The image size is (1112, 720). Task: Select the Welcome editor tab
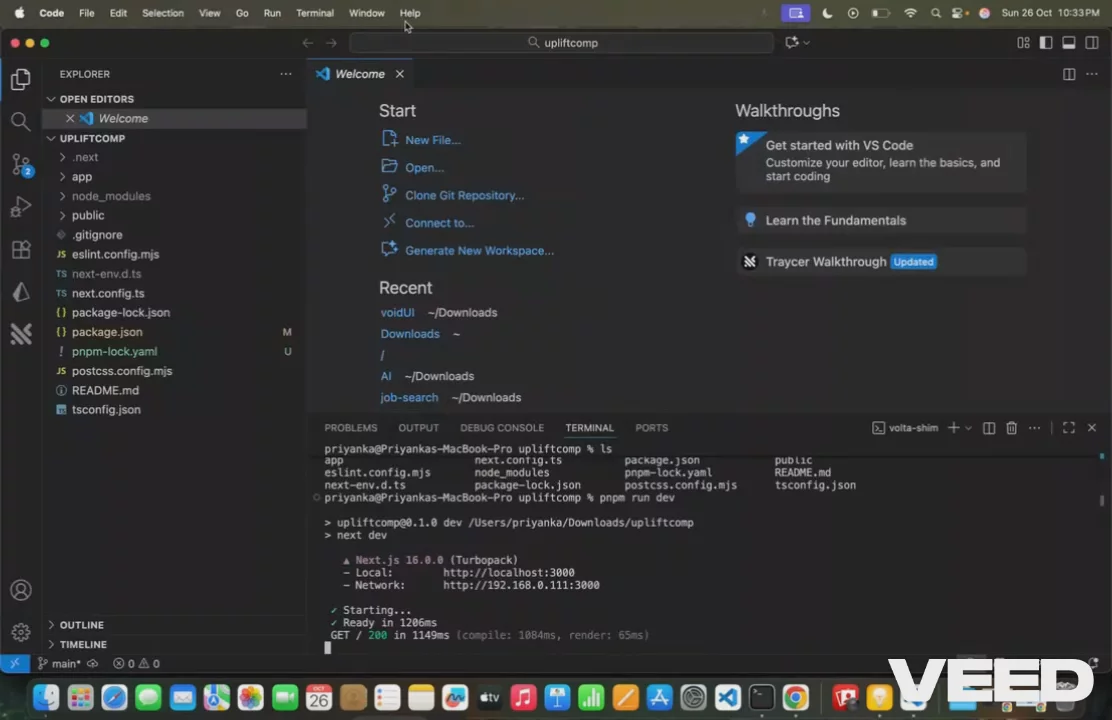[x=360, y=74]
